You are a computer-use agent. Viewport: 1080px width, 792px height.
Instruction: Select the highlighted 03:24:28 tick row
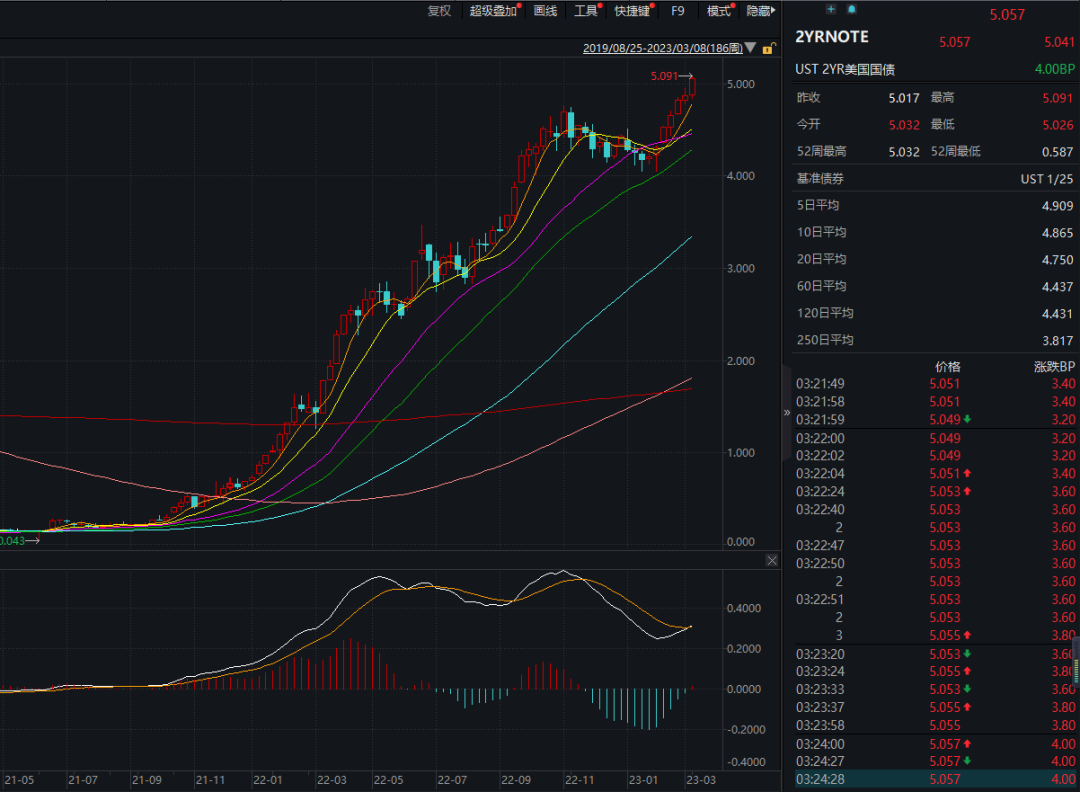click(935, 779)
